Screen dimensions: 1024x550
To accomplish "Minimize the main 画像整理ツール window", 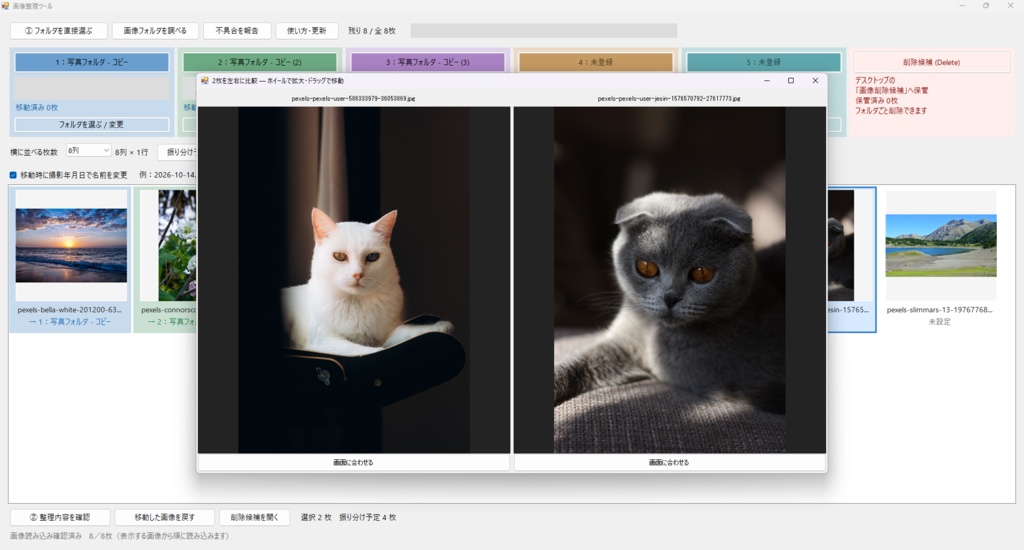I will click(962, 6).
